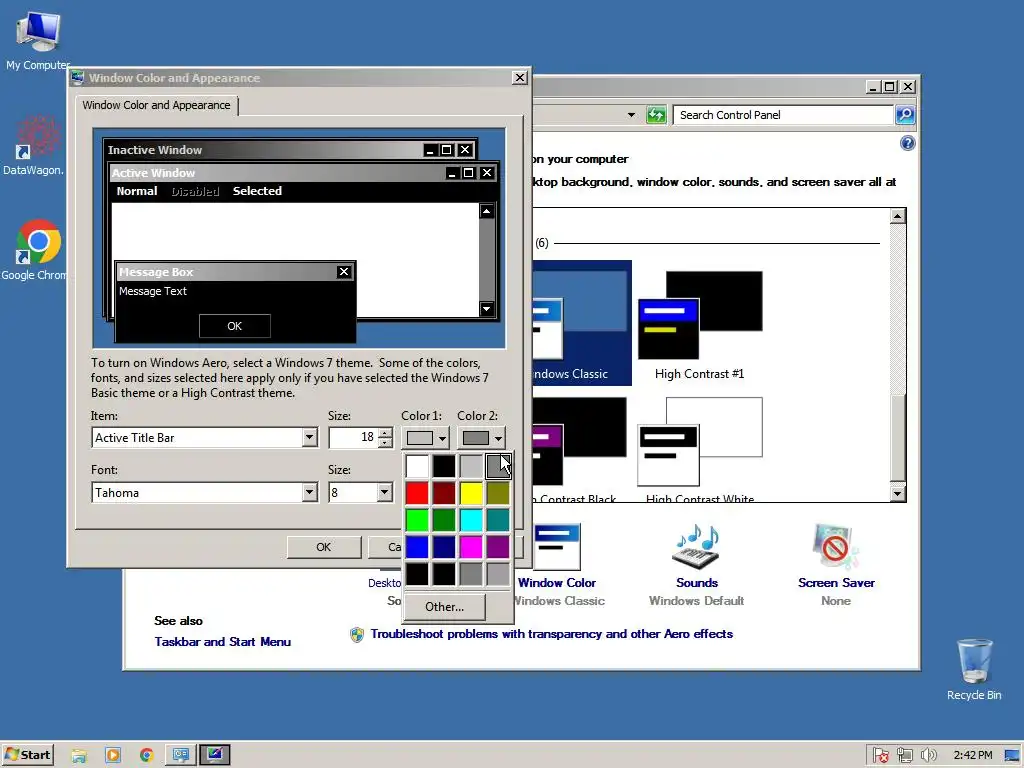Click the Sounds link text

click(x=696, y=583)
